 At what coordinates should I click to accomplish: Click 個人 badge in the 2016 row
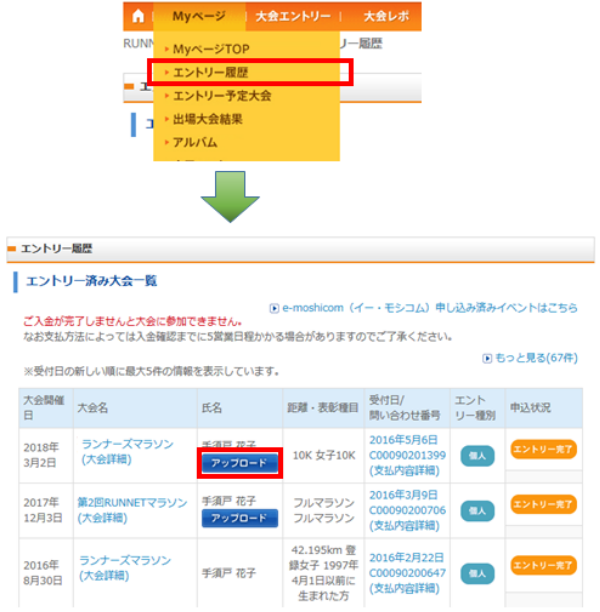click(478, 573)
